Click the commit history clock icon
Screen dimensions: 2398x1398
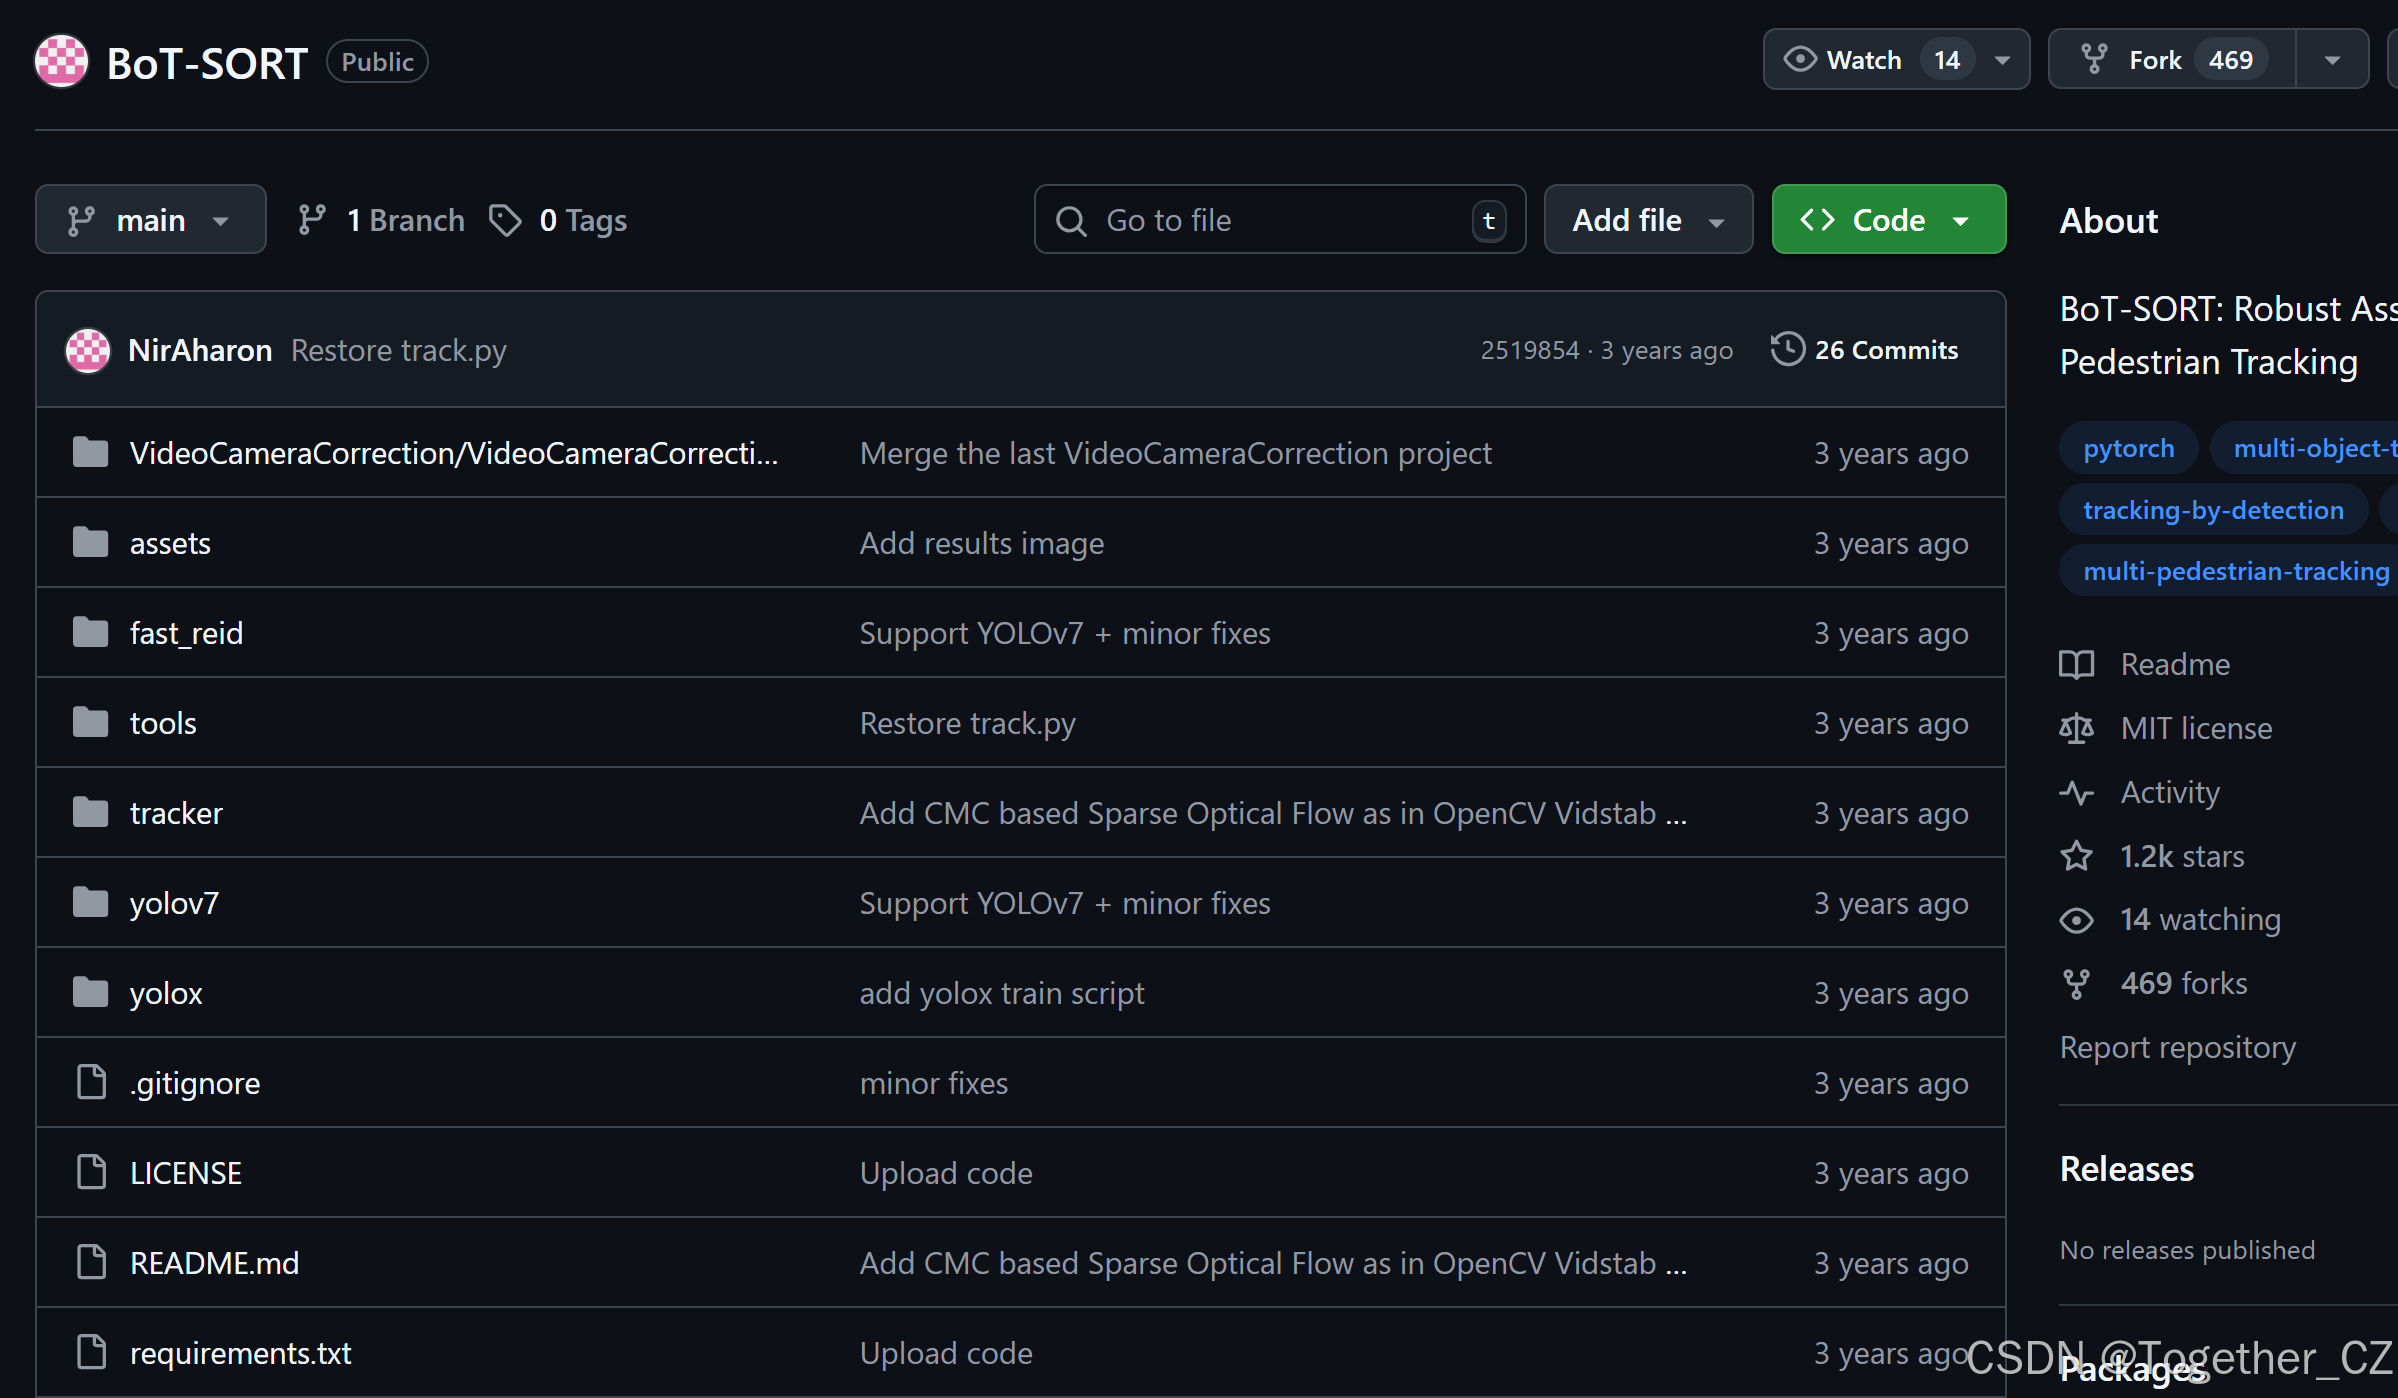[x=1787, y=350]
